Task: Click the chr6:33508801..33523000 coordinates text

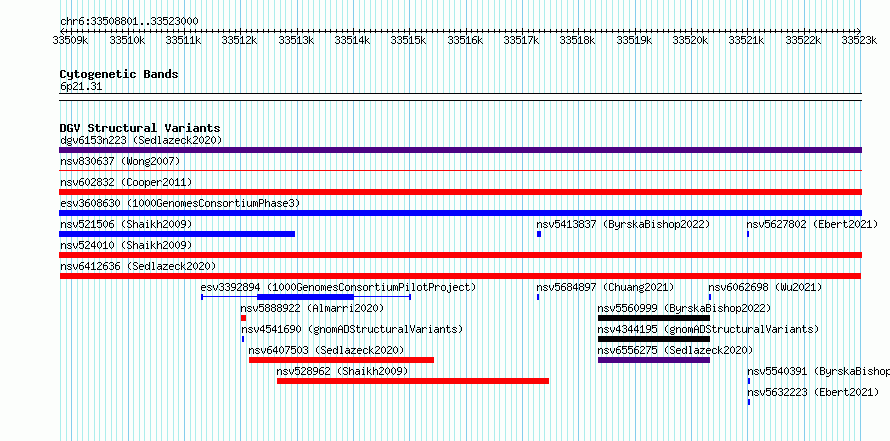Action: (x=129, y=21)
